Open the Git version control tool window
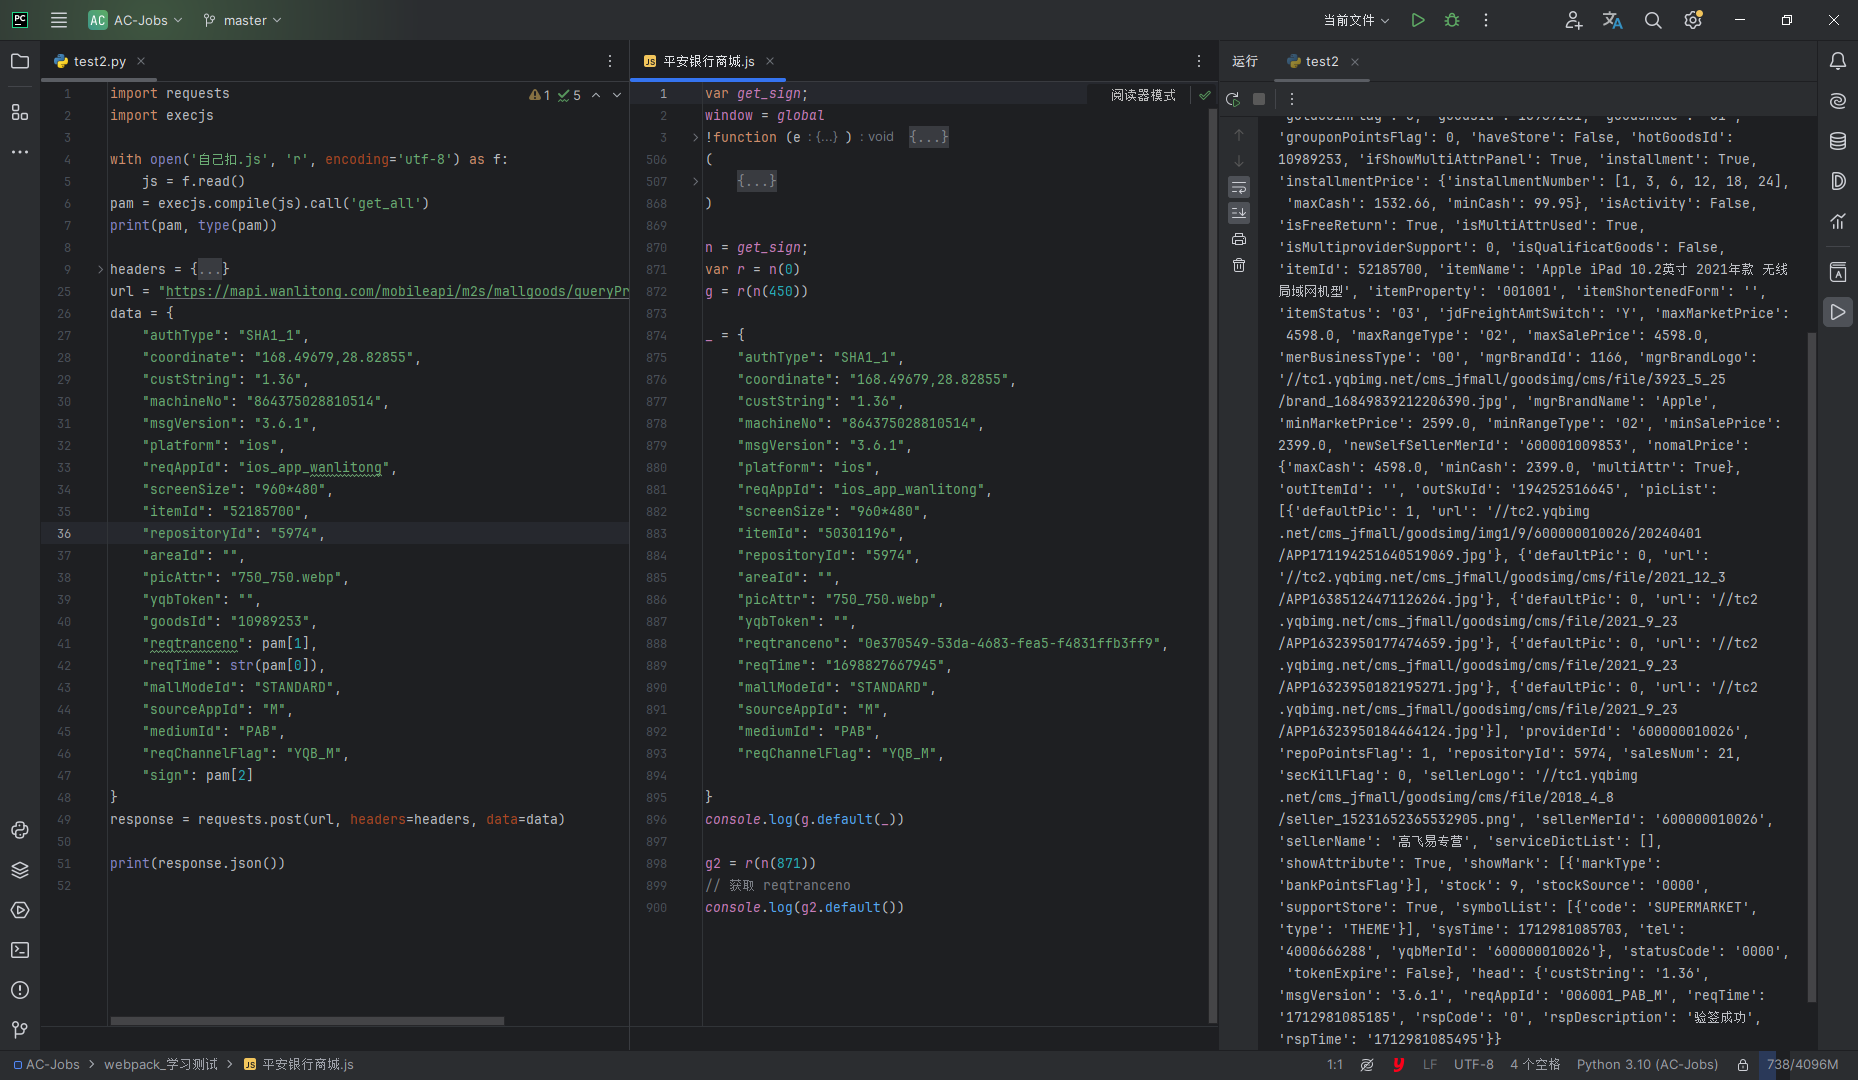 [x=20, y=1030]
